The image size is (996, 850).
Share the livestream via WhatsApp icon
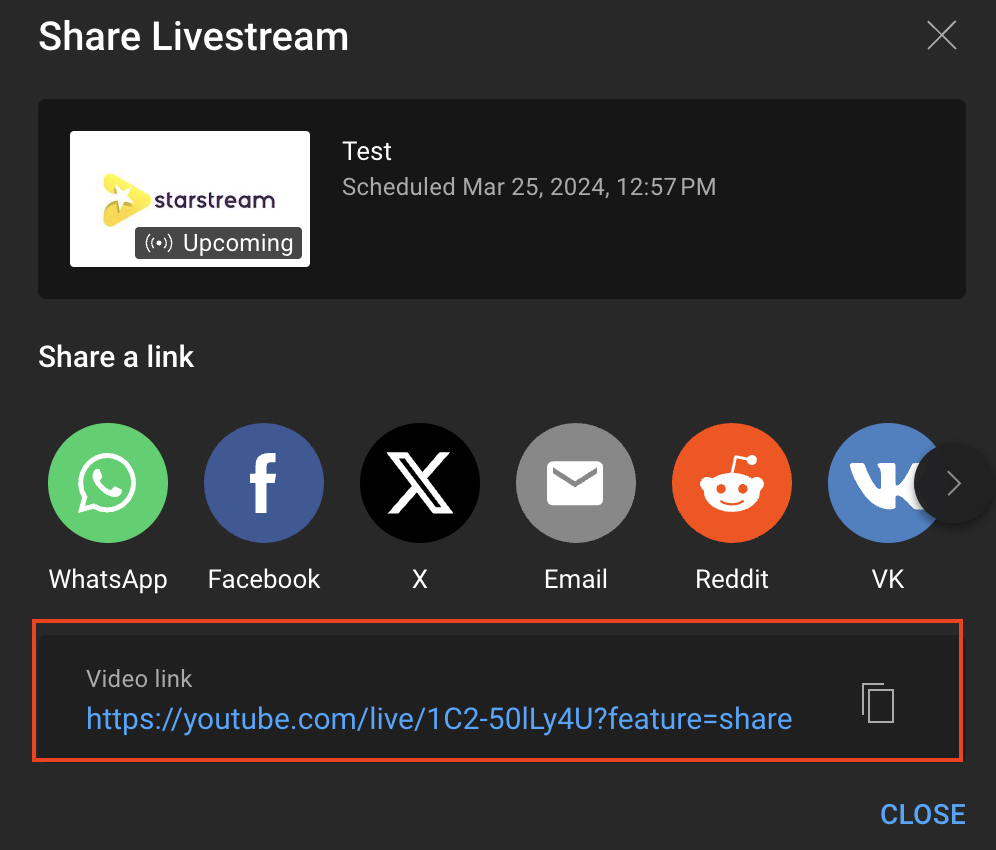pyautogui.click(x=108, y=484)
